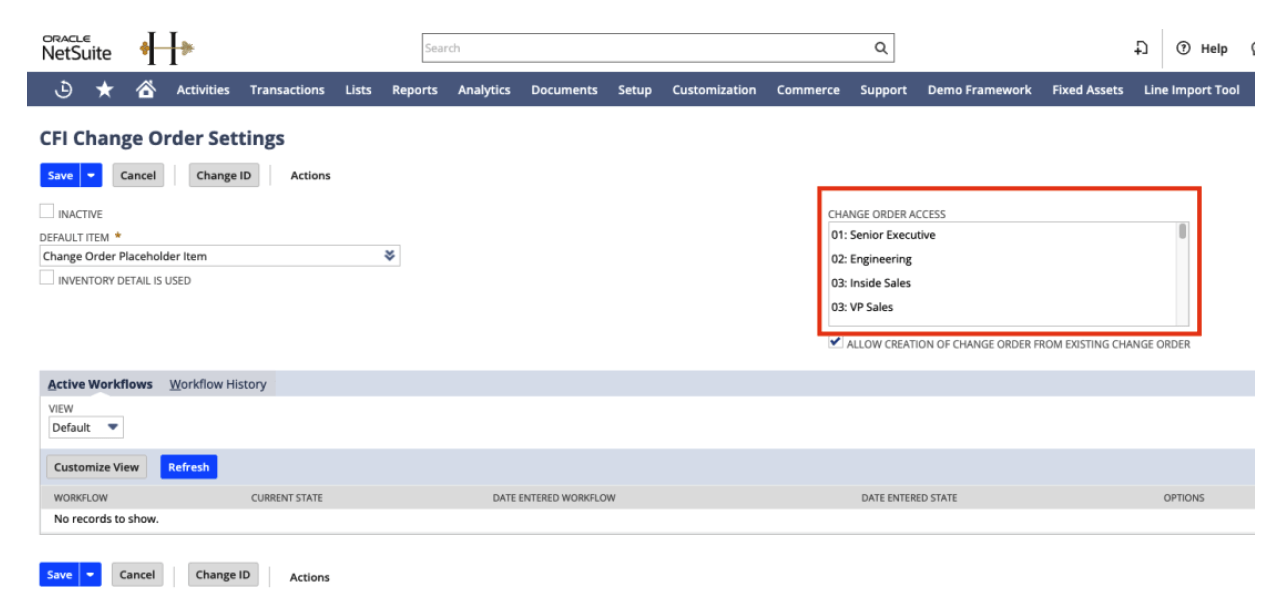Open the Reports menu
The width and height of the screenshot is (1282, 604).
415,90
